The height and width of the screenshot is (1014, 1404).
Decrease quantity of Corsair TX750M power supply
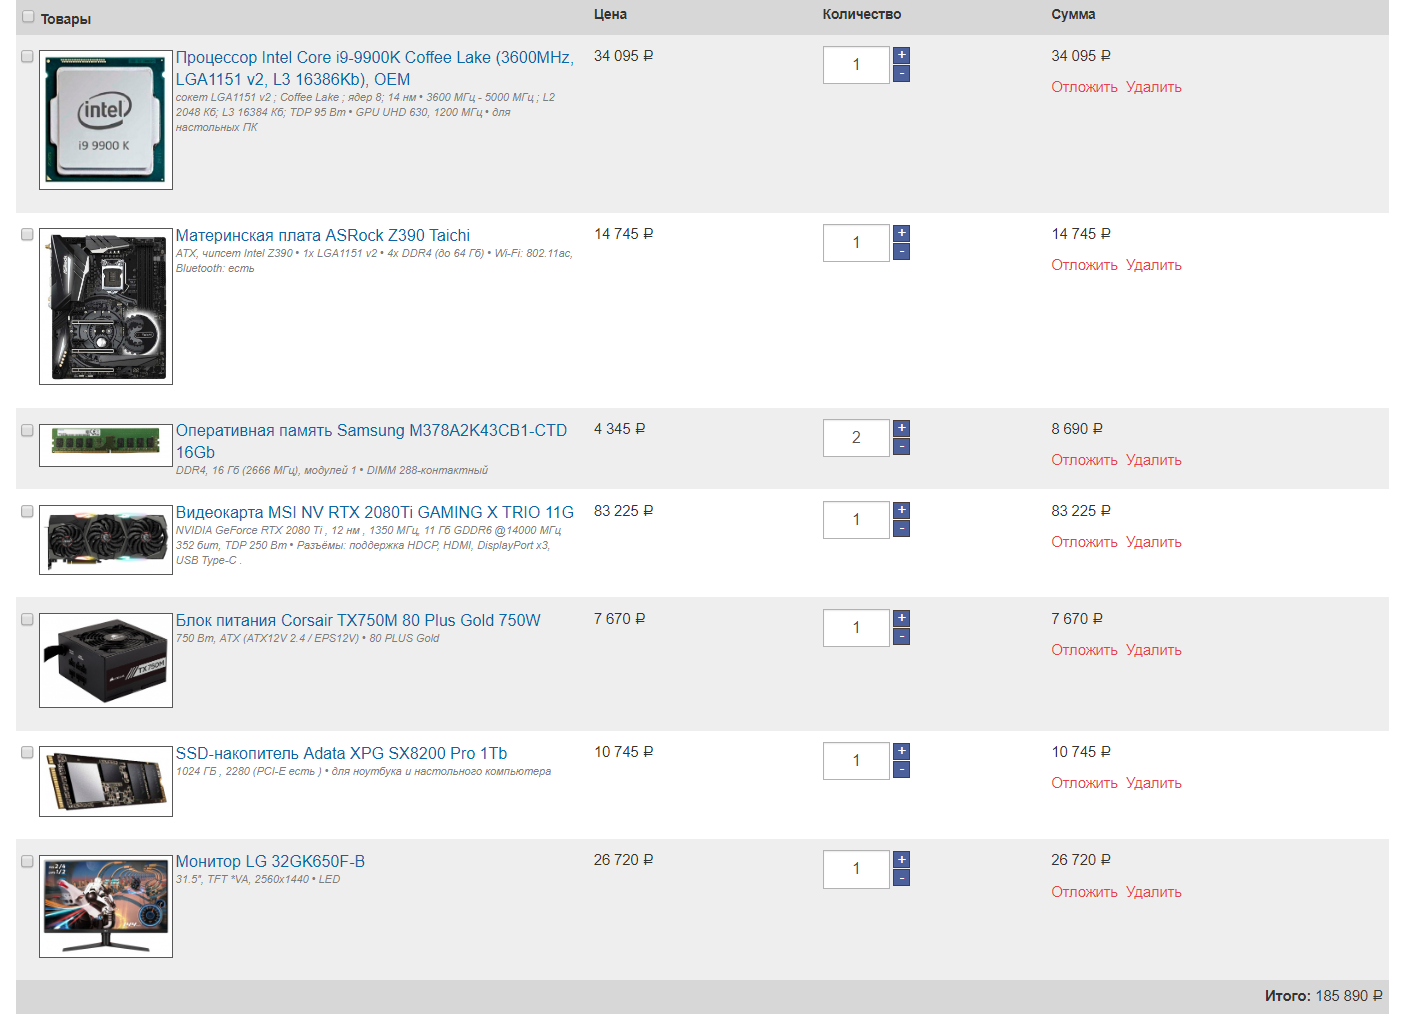point(901,637)
